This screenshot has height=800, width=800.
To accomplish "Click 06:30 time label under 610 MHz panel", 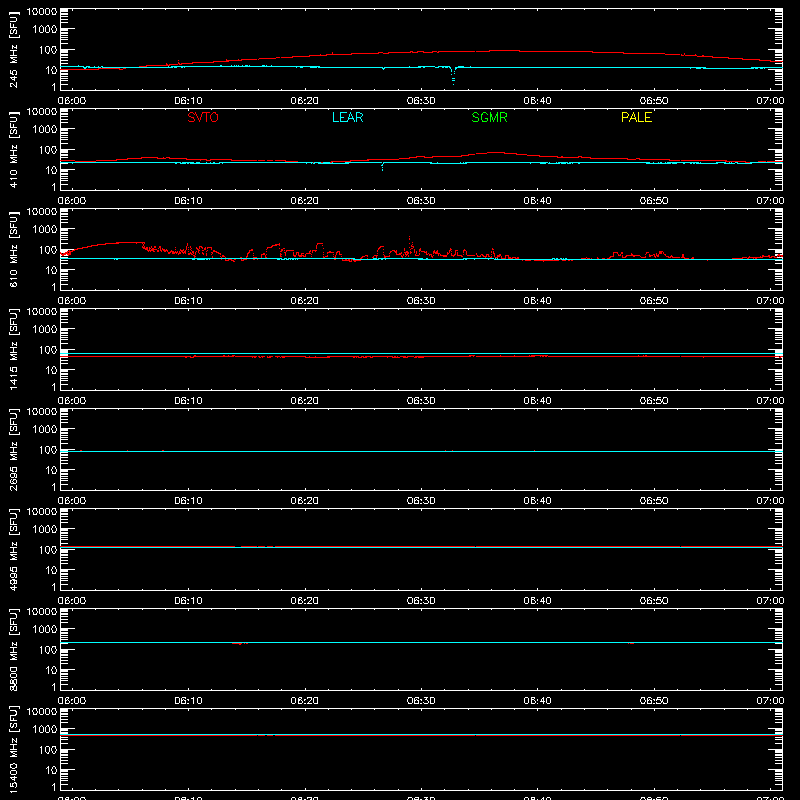I will point(421,301).
